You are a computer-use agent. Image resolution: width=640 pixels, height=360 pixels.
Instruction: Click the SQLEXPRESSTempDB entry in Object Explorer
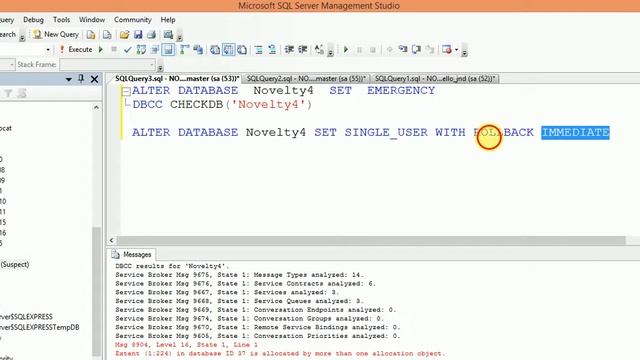click(40, 327)
